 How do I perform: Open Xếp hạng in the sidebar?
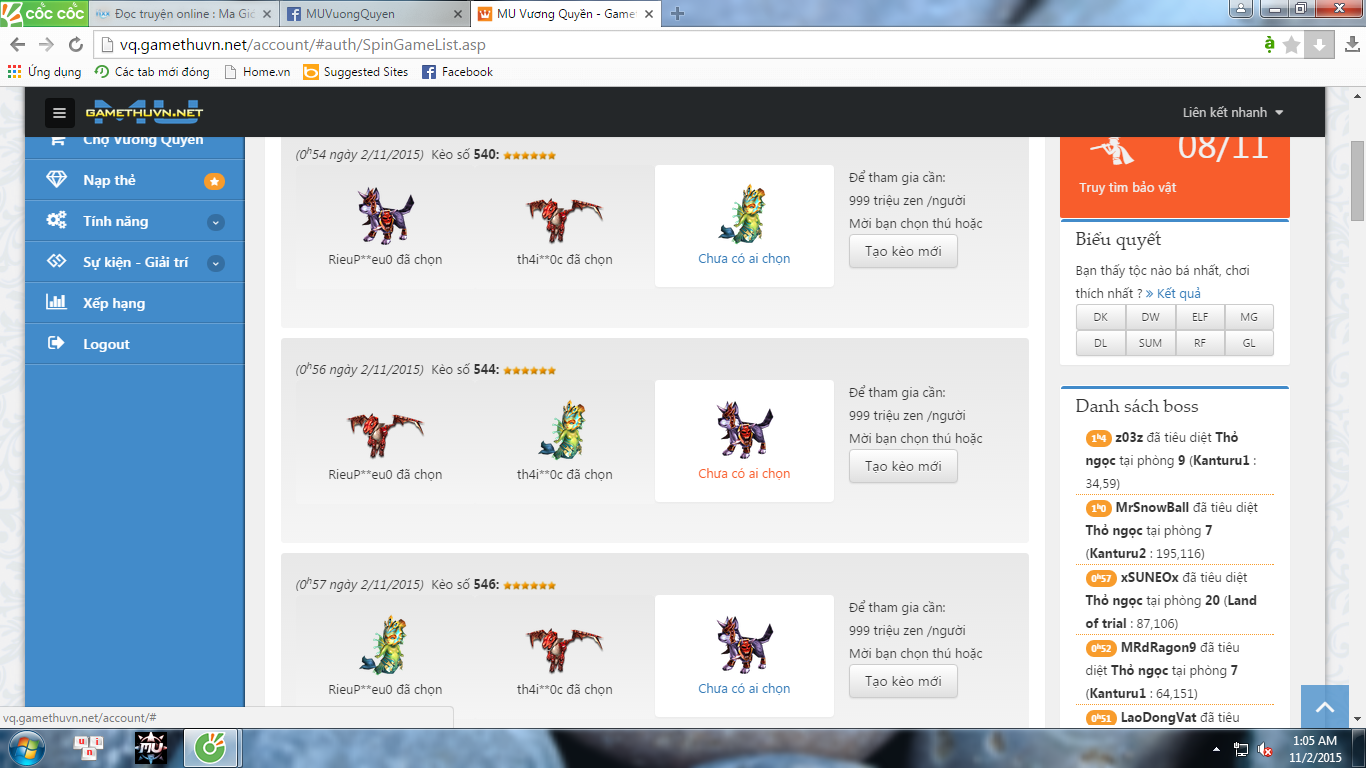tap(114, 303)
